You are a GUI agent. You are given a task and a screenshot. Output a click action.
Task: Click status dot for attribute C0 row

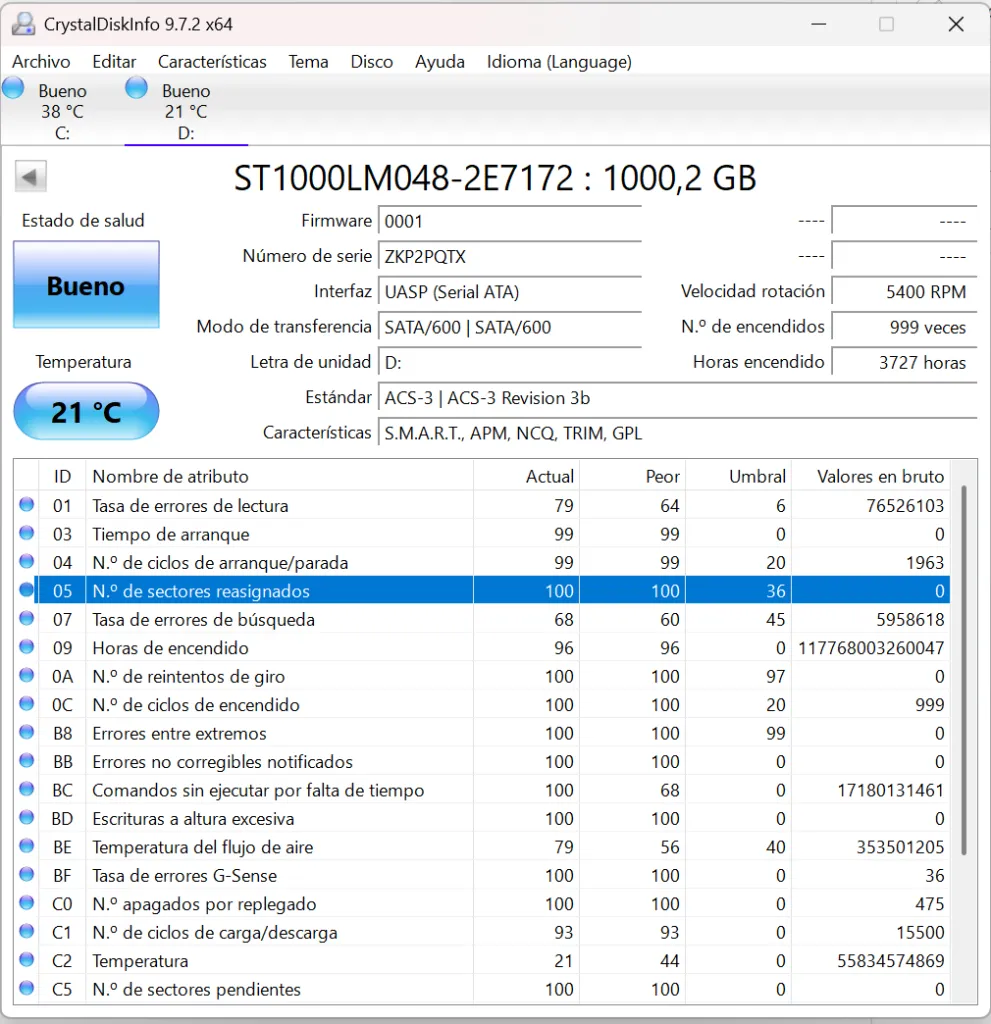click(x=27, y=903)
